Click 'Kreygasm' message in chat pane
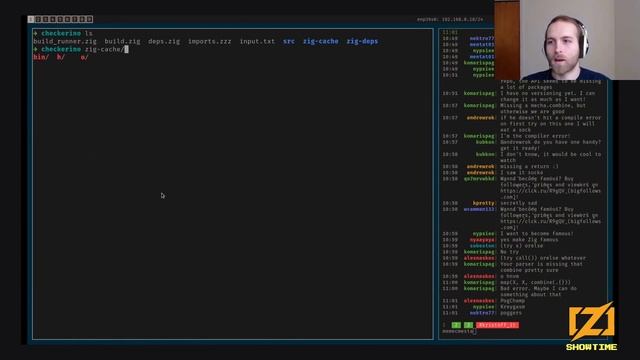Image resolution: width=640 pixels, height=360 pixels. pos(513,307)
